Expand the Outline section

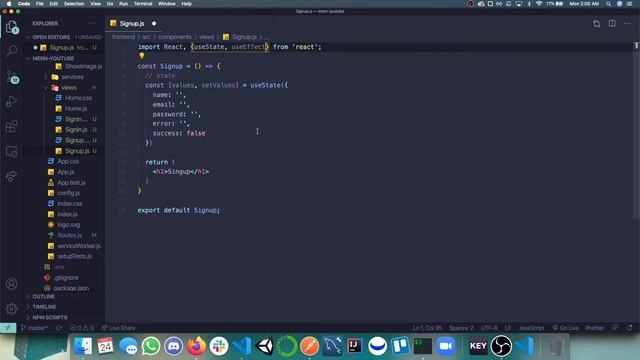tap(64, 296)
